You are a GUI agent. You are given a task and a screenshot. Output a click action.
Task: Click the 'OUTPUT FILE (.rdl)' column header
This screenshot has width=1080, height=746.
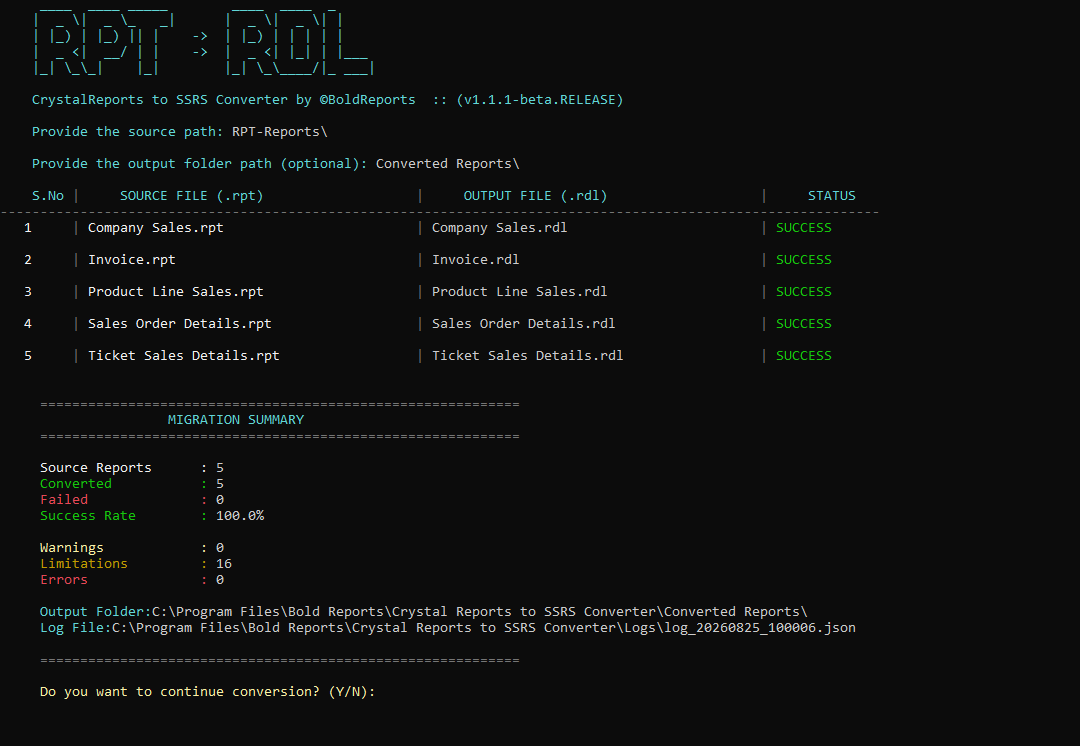pos(535,196)
